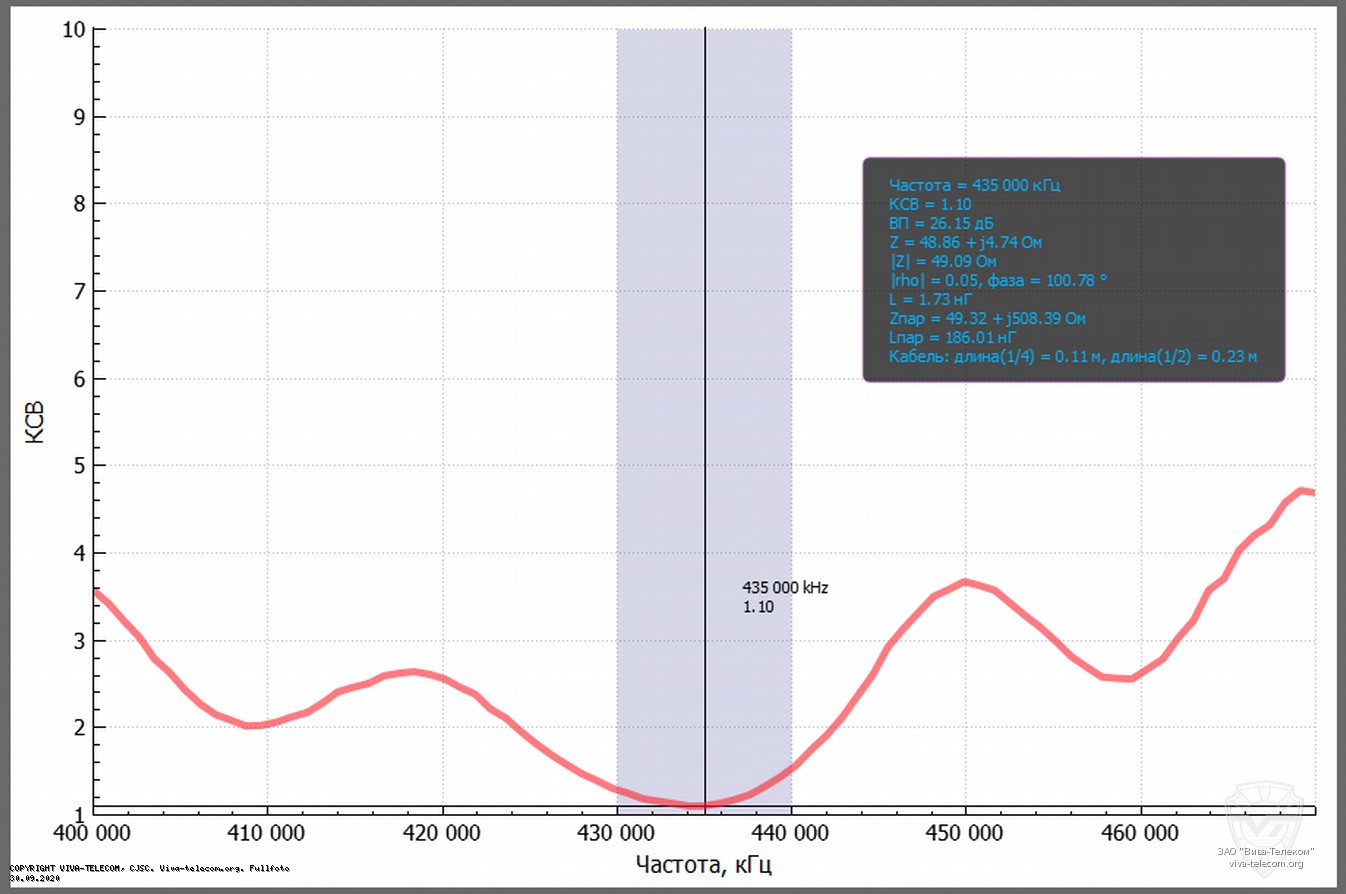Click the 5 tick label on y-axis
The height and width of the screenshot is (894, 1346).
click(x=76, y=466)
